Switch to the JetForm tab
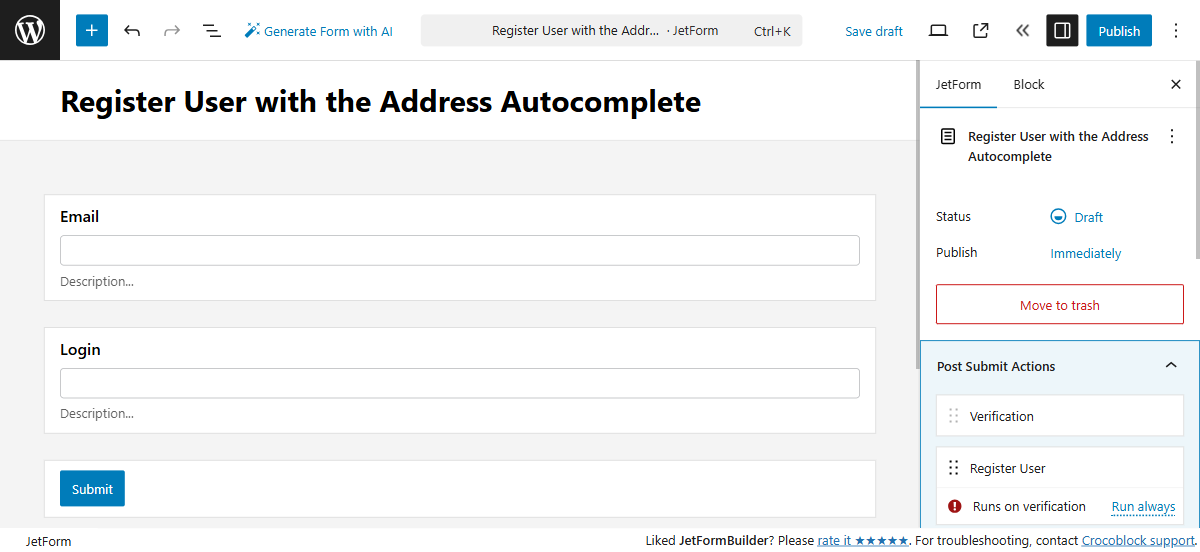The height and width of the screenshot is (552, 1200). pyautogui.click(x=958, y=85)
